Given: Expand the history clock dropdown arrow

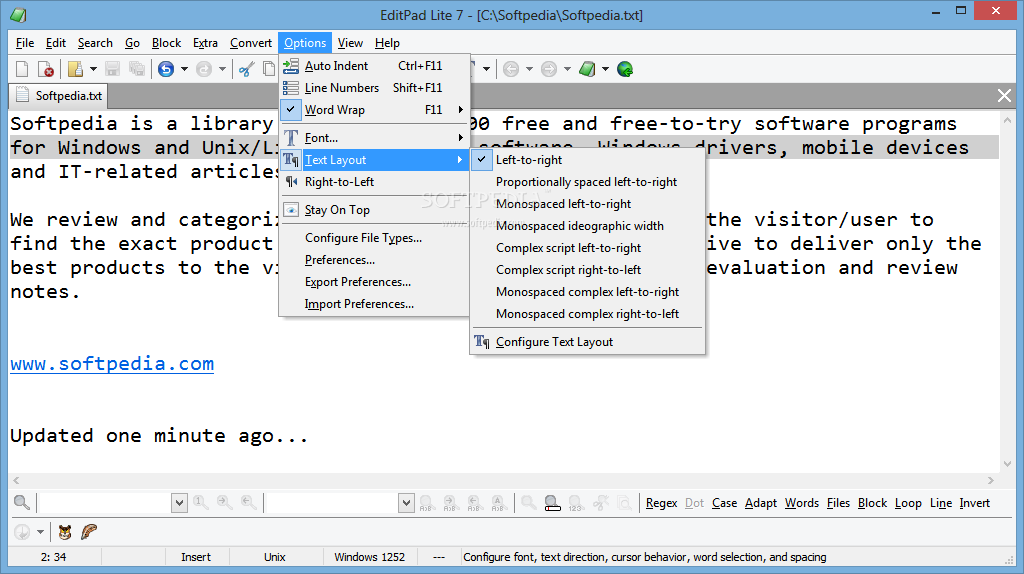Looking at the screenshot, I should (x=40, y=532).
